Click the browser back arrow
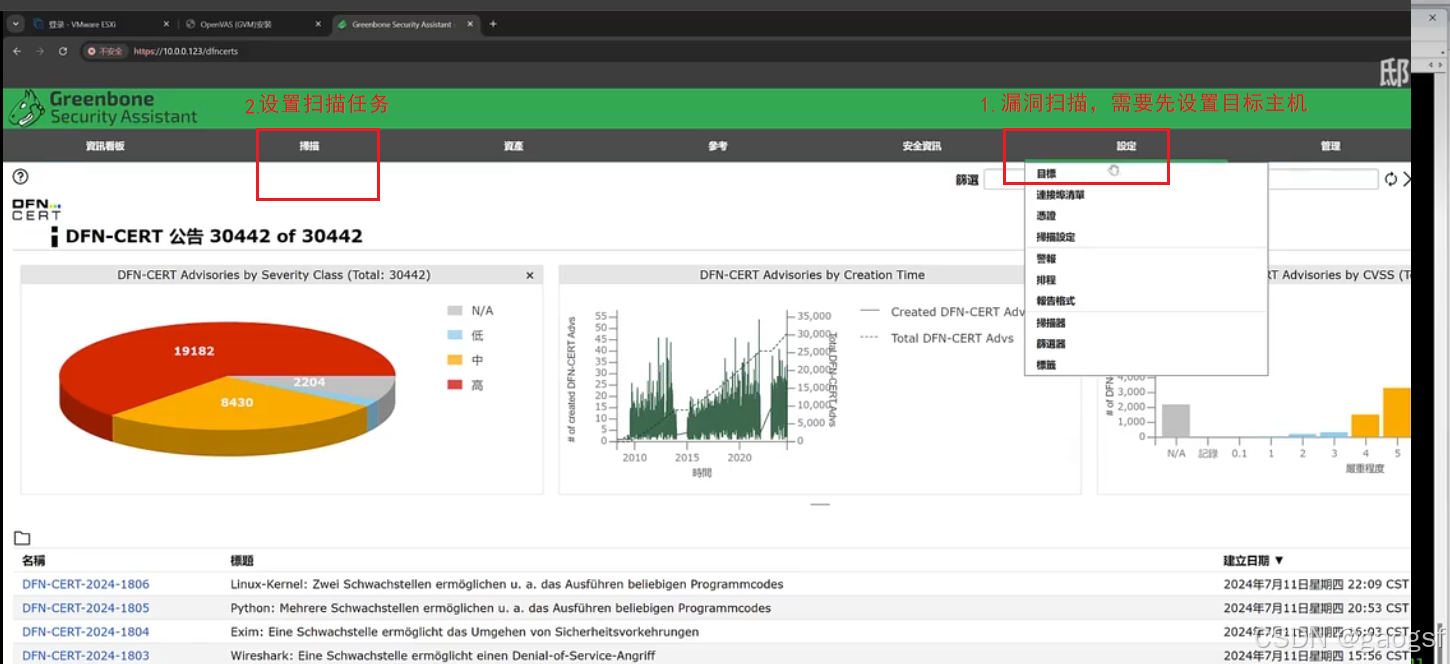The height and width of the screenshot is (664, 1450). coord(17,51)
